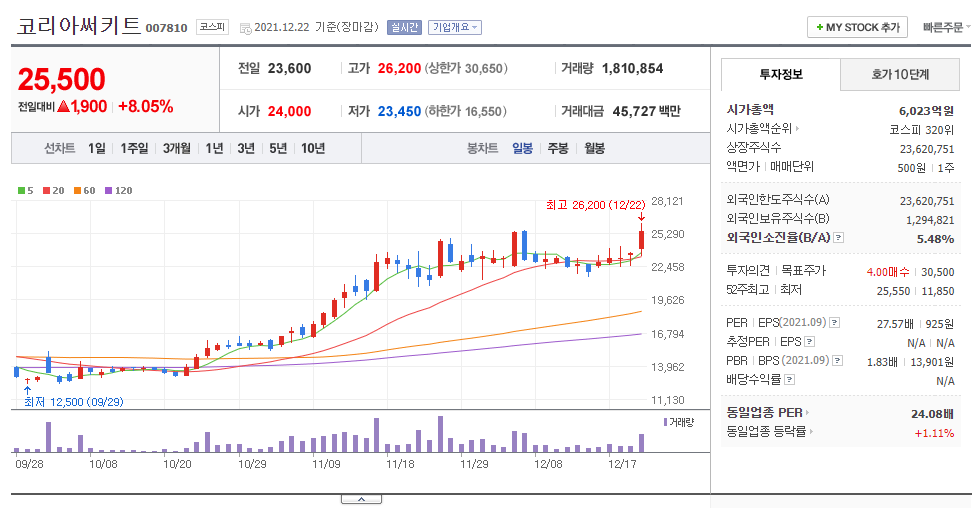Click the help icon beside 외국인소진율(B/A)

click(838, 238)
